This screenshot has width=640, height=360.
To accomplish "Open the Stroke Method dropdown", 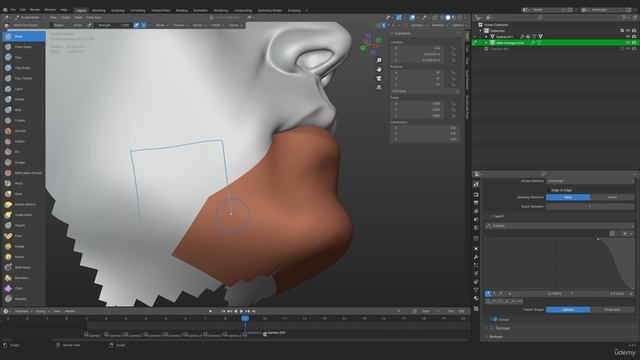I will [590, 181].
